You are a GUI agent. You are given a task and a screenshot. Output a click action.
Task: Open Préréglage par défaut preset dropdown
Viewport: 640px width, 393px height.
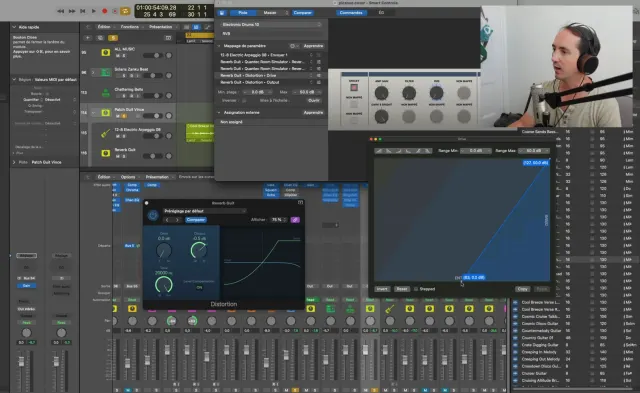tap(204, 211)
